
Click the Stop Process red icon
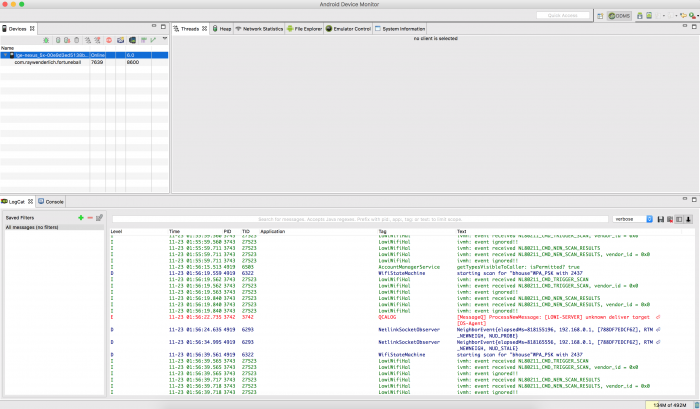(x=109, y=40)
